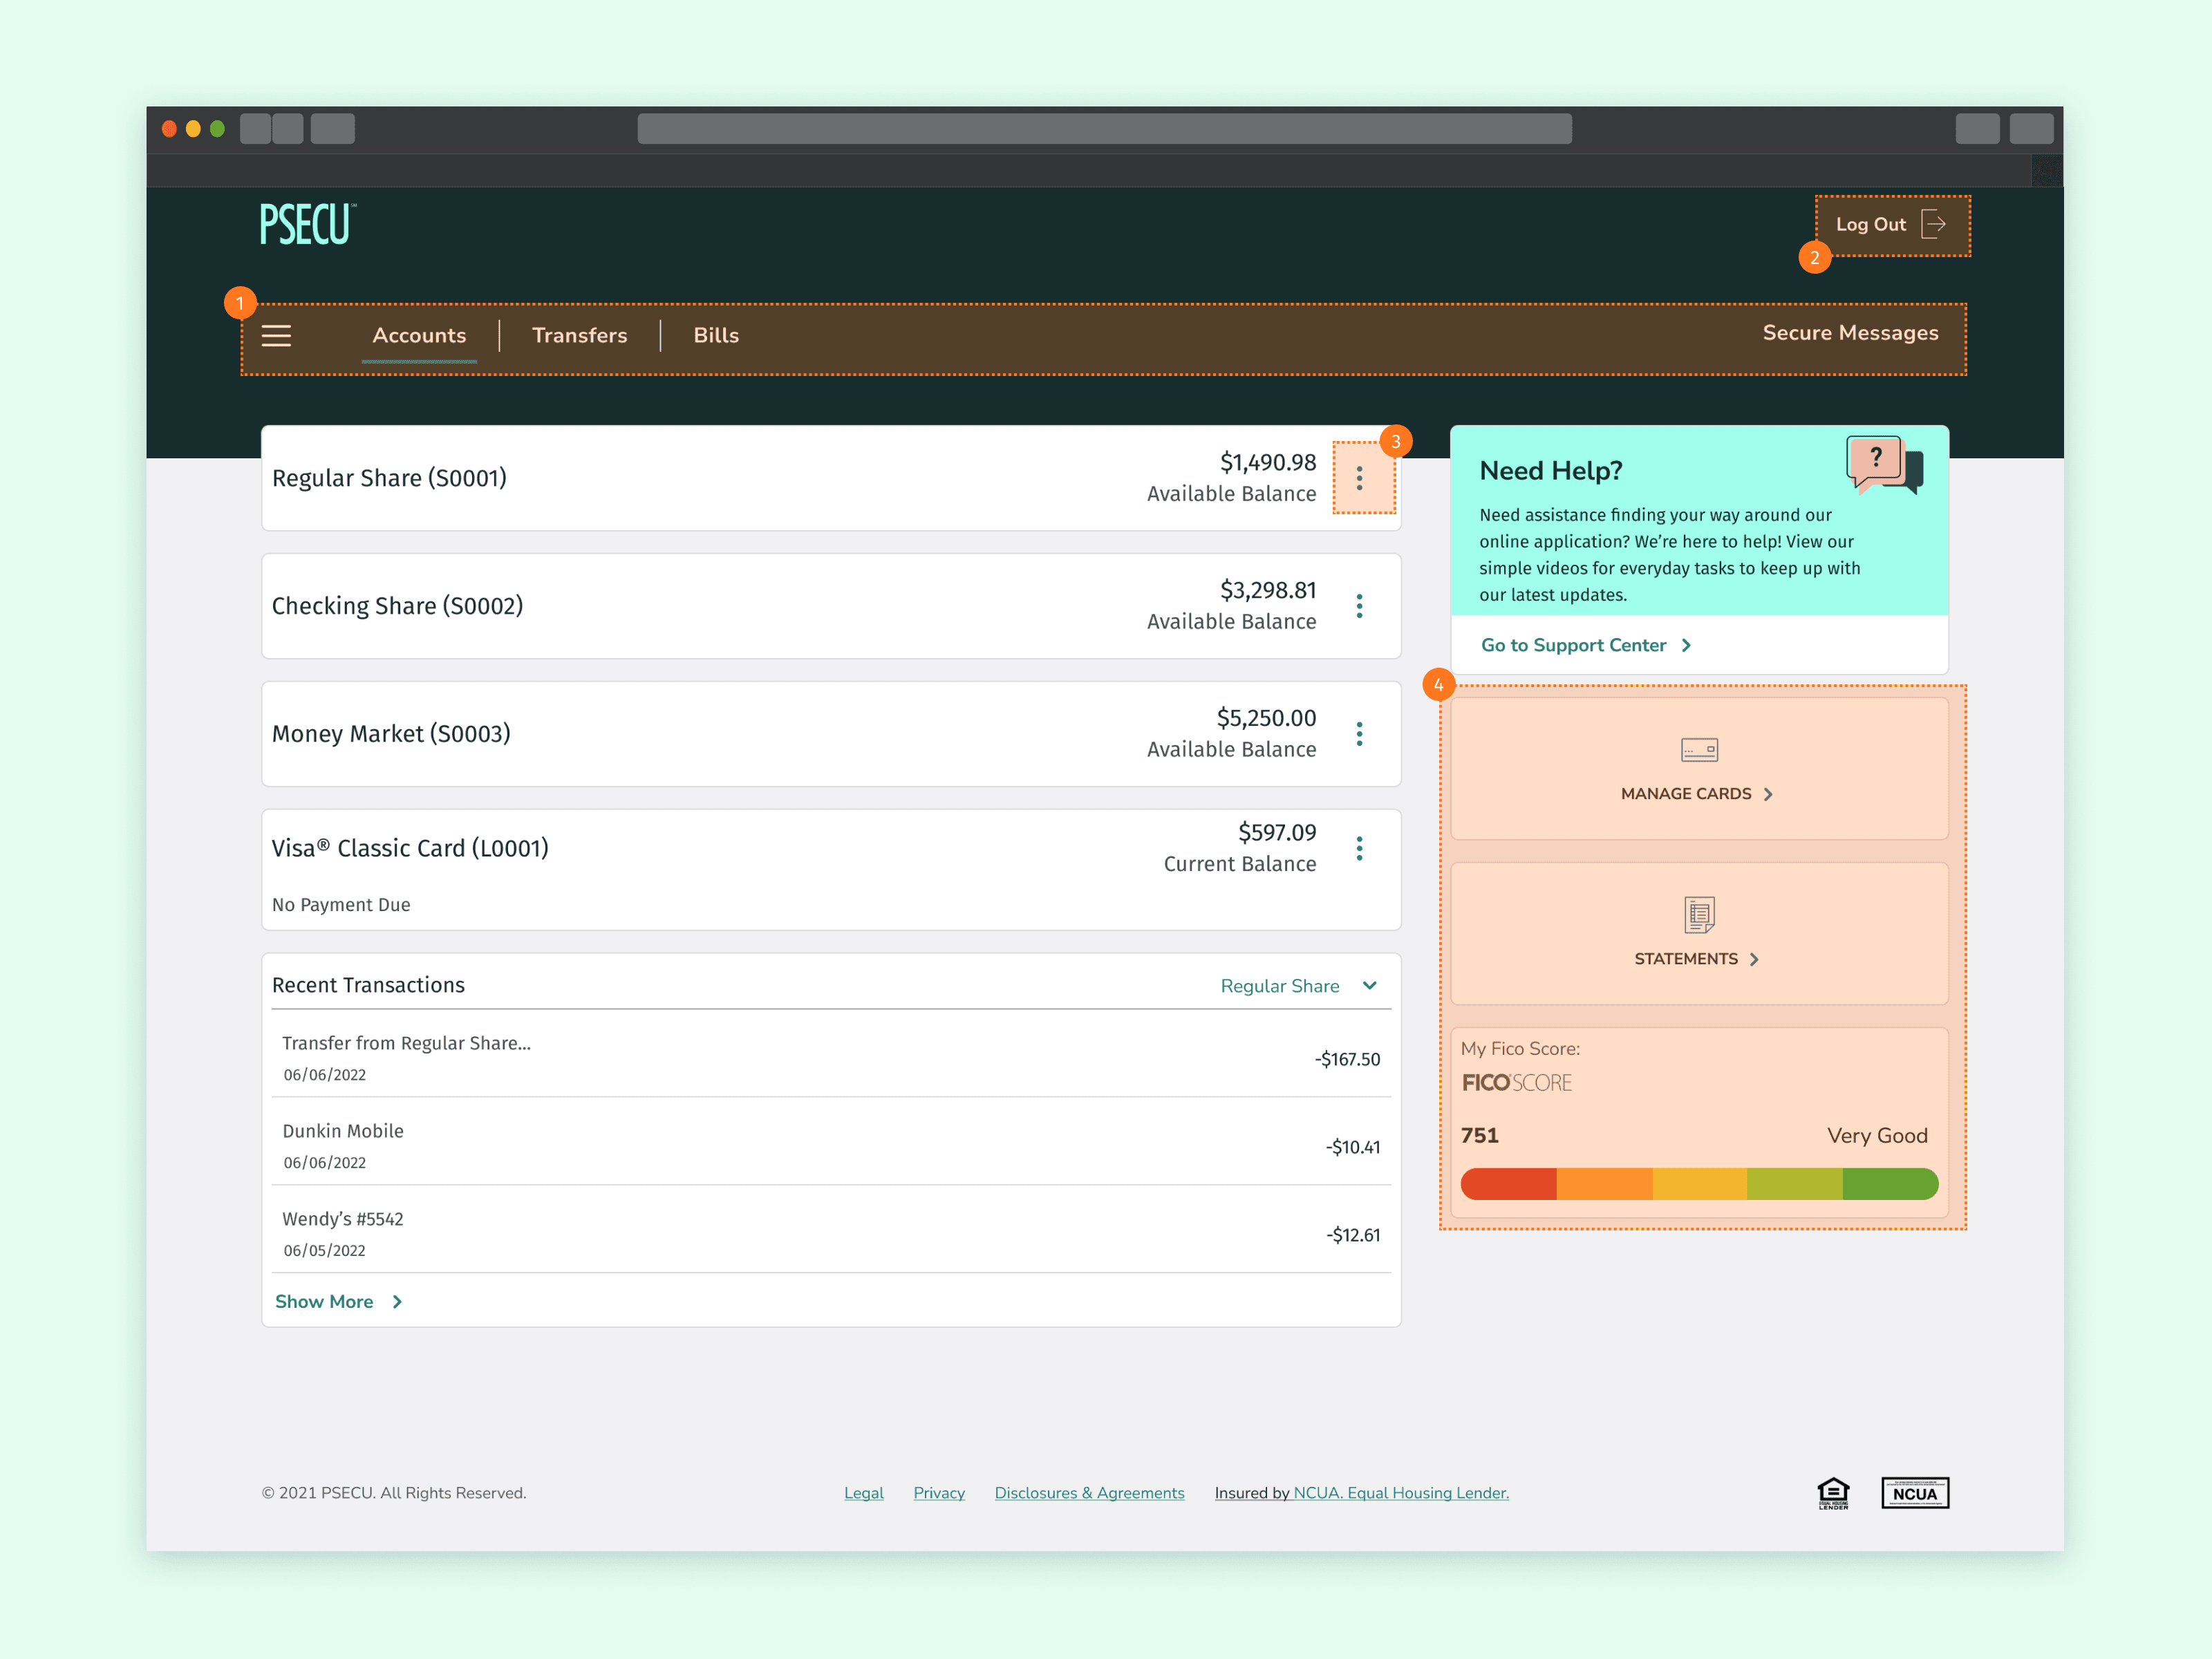
Task: Open the Wendy's #5542 transaction
Action: (x=831, y=1234)
